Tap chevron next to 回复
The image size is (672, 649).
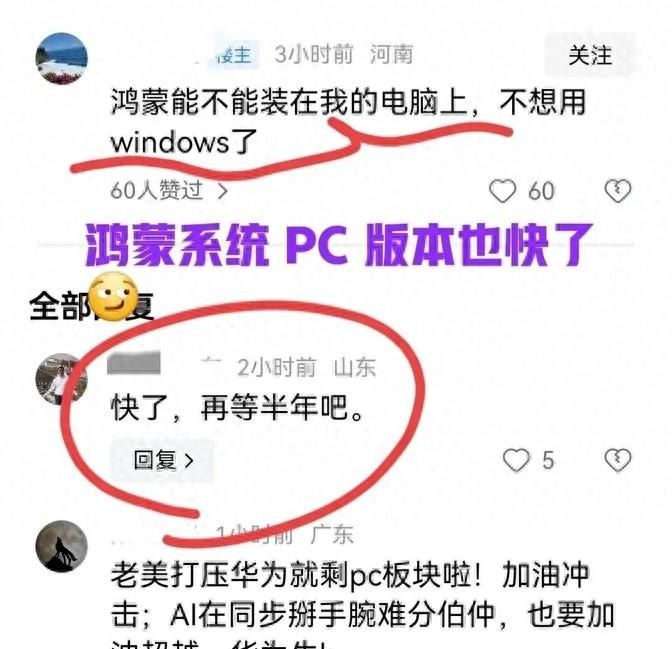[189, 461]
